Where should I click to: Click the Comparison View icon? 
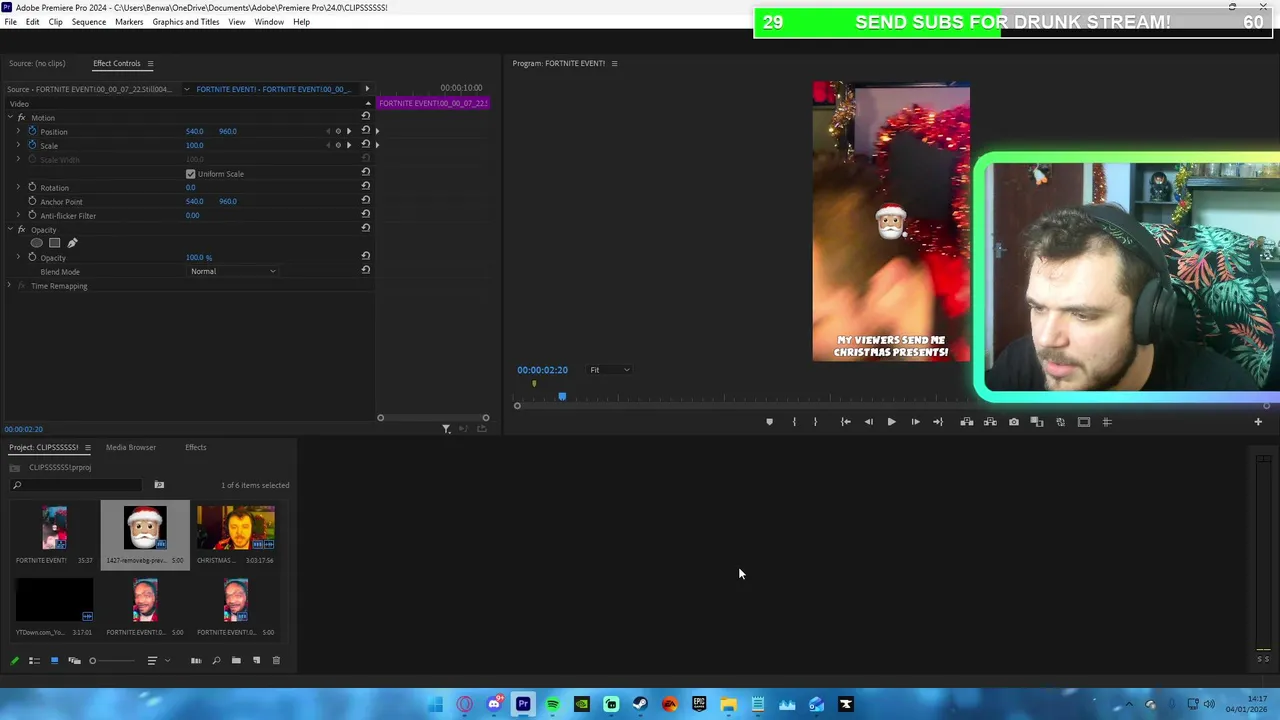tap(1037, 422)
